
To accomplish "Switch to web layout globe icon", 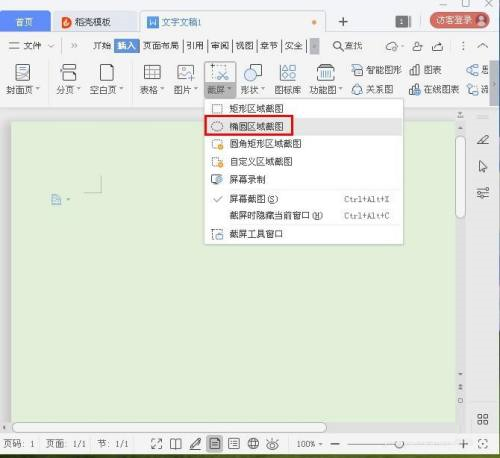I will click(x=253, y=443).
